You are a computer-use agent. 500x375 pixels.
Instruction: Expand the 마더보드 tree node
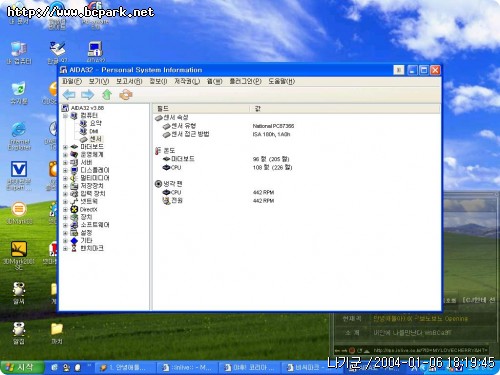[x=65, y=147]
